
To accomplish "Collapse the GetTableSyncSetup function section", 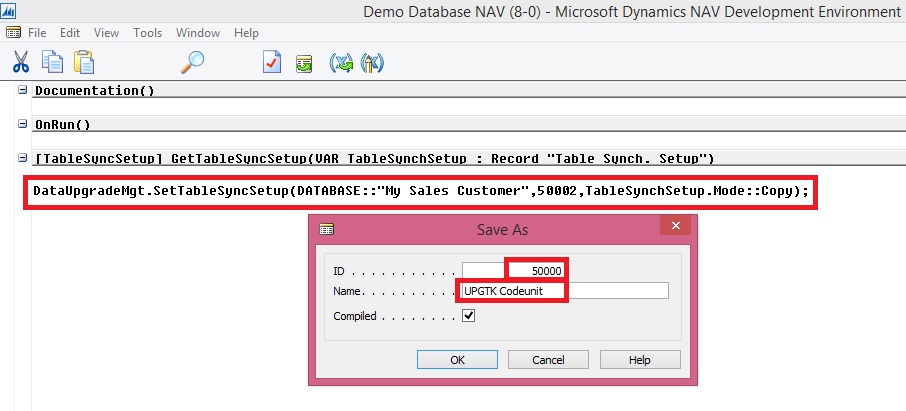I will click(23, 159).
